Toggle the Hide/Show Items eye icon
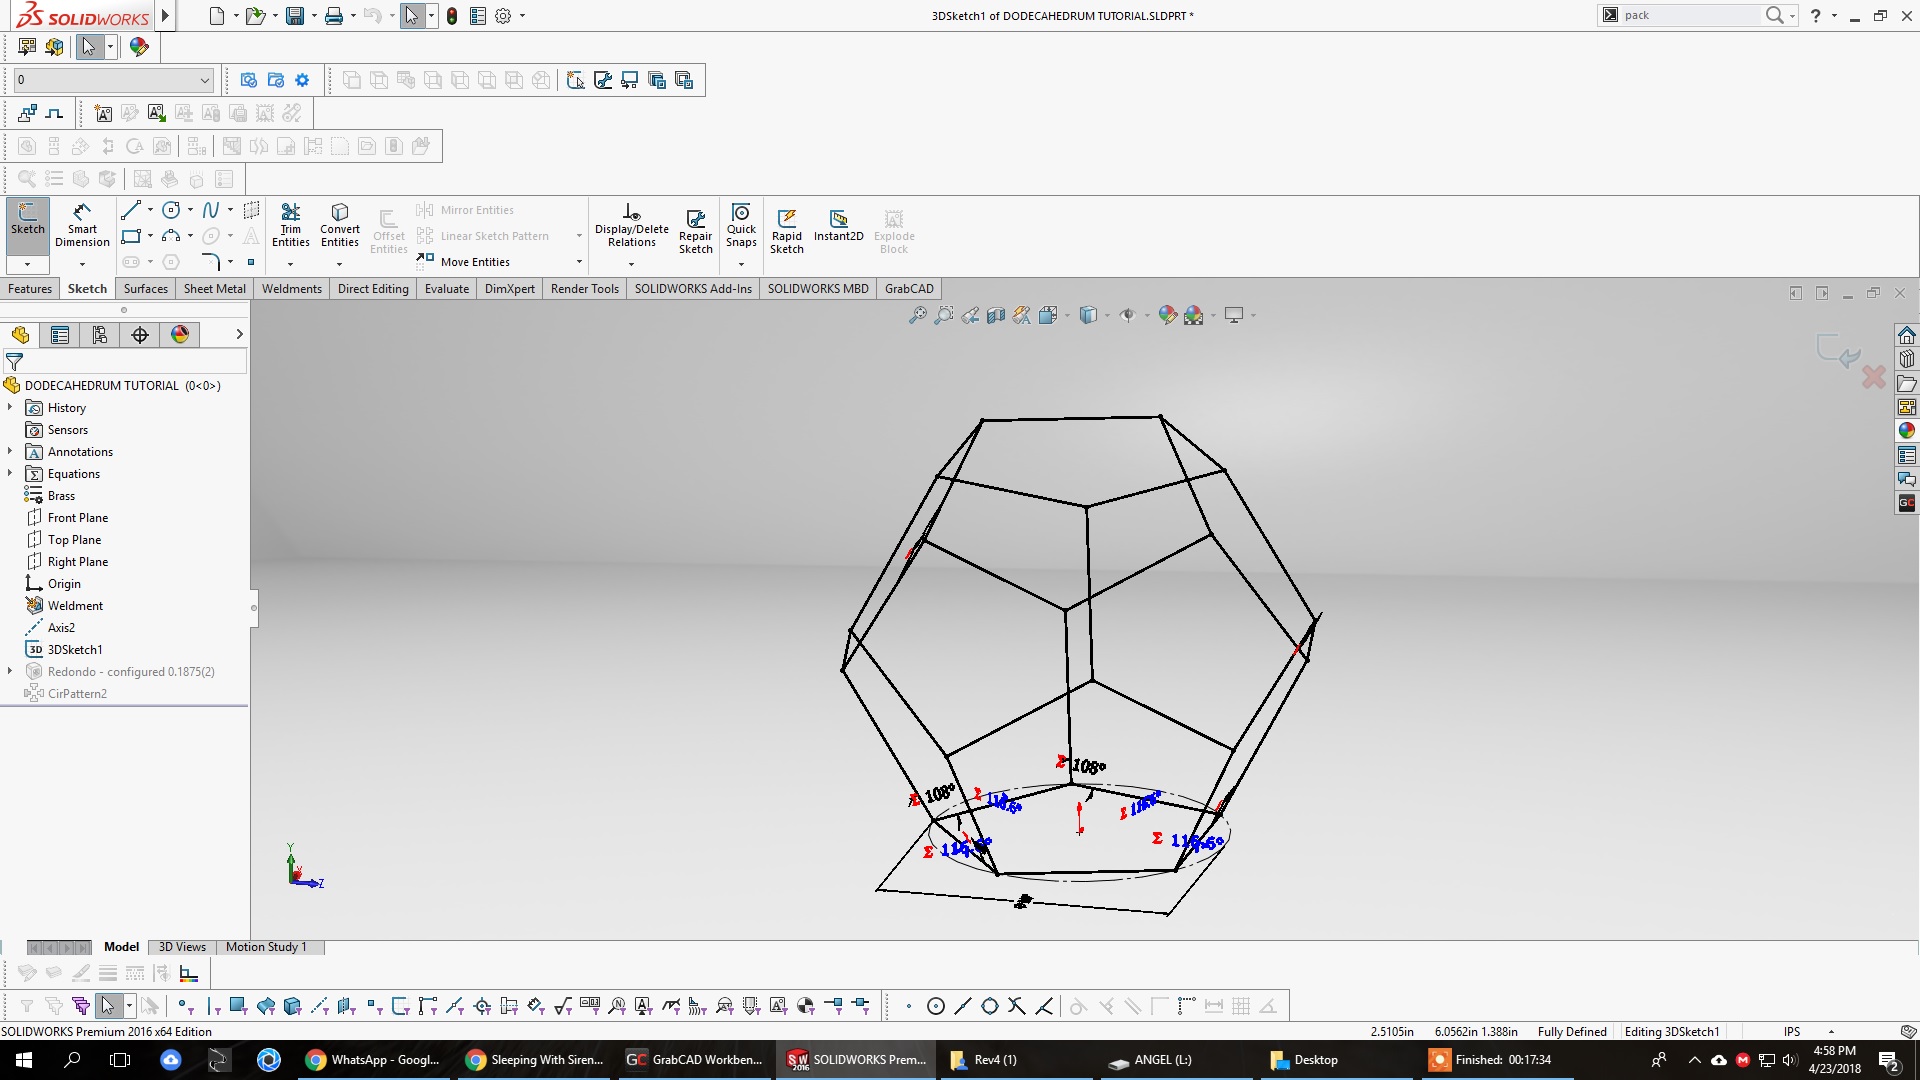 pyautogui.click(x=1128, y=315)
